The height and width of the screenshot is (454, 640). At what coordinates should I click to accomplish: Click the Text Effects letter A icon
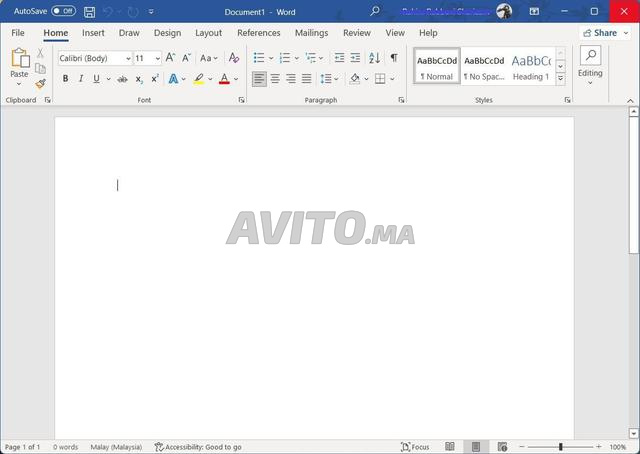[x=173, y=79]
